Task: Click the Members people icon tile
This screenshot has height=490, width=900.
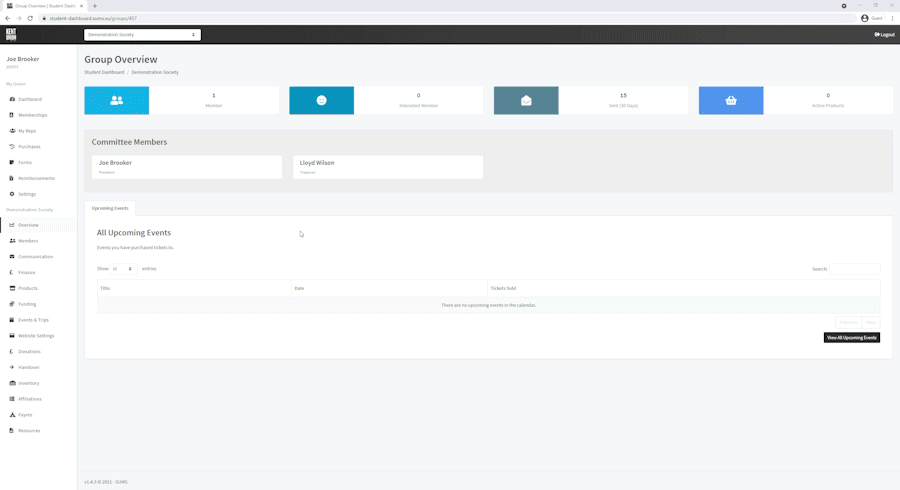Action: [117, 100]
